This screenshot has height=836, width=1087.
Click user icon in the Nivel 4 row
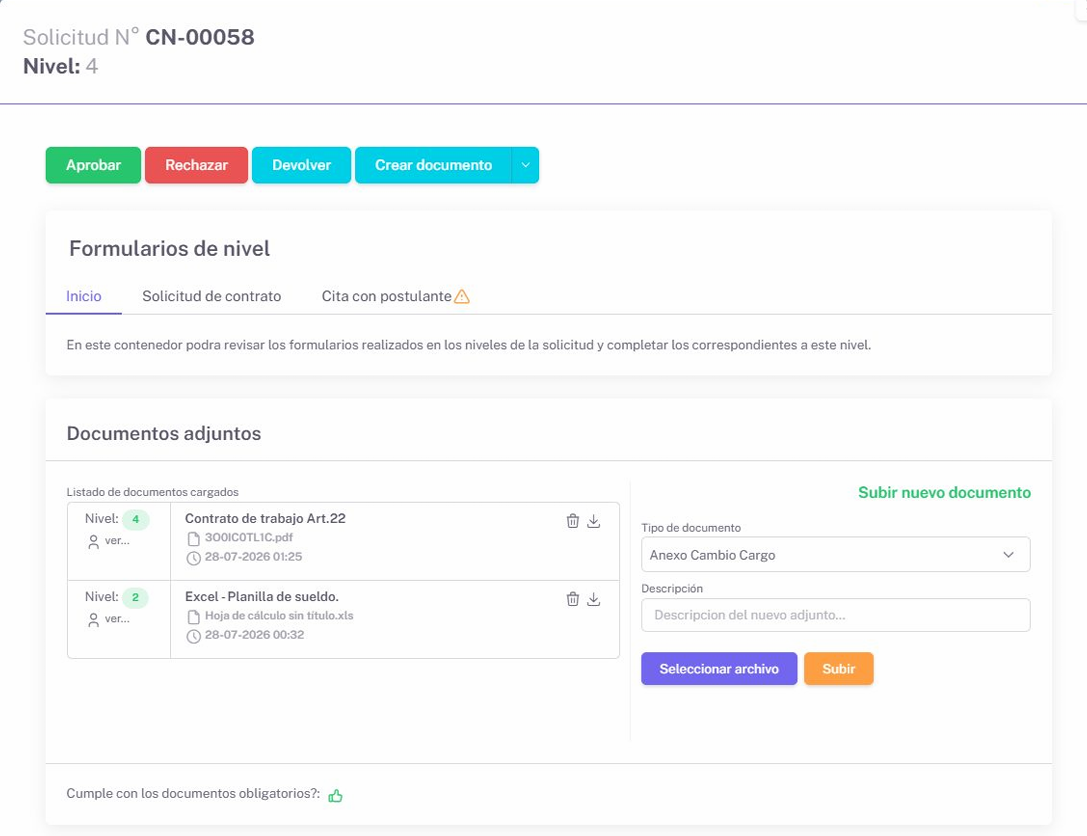click(94, 542)
